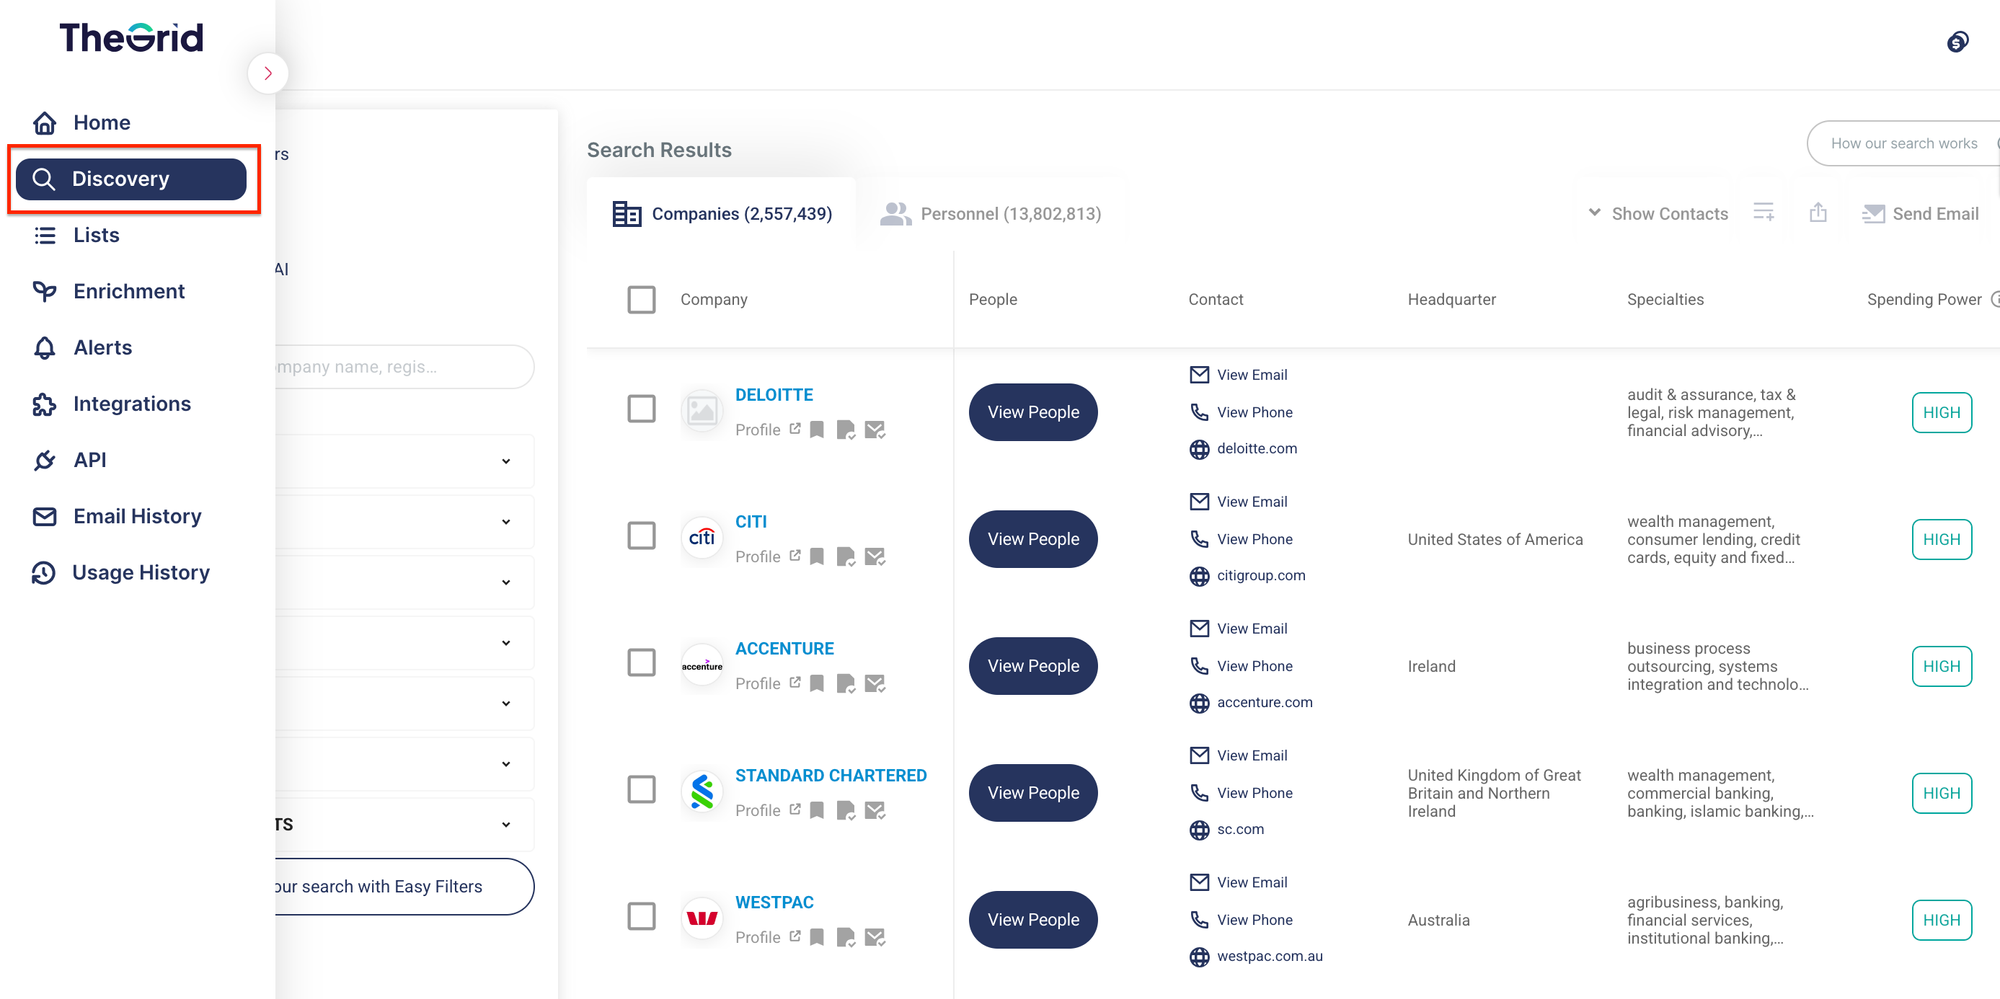Click Deloitte note-check icon
The height and width of the screenshot is (999, 2000).
(x=846, y=430)
